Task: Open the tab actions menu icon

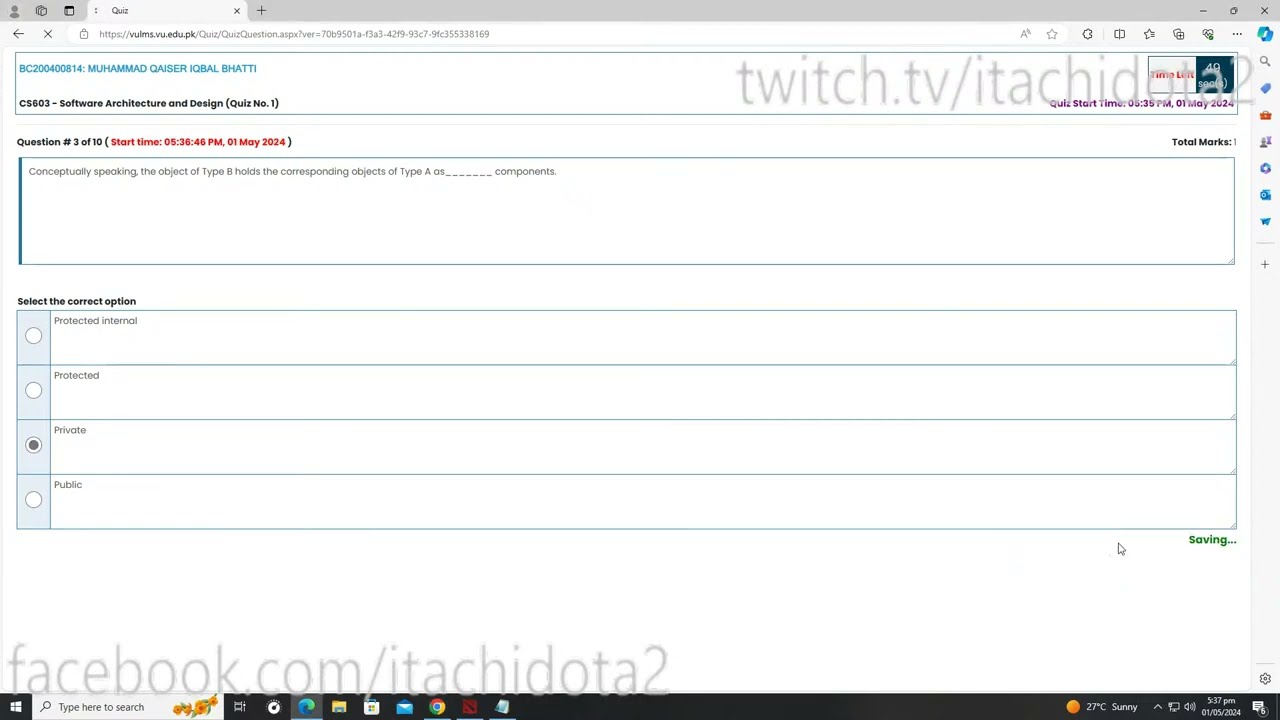Action: pyautogui.click(x=69, y=11)
